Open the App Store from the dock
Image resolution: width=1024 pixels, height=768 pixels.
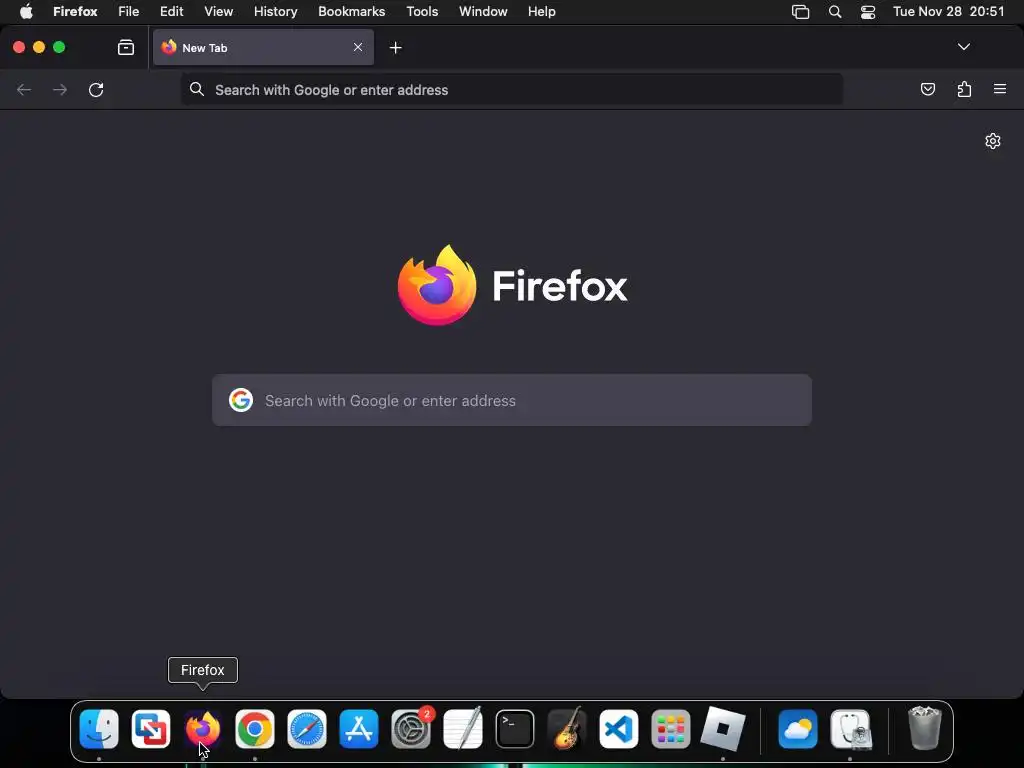pyautogui.click(x=359, y=729)
